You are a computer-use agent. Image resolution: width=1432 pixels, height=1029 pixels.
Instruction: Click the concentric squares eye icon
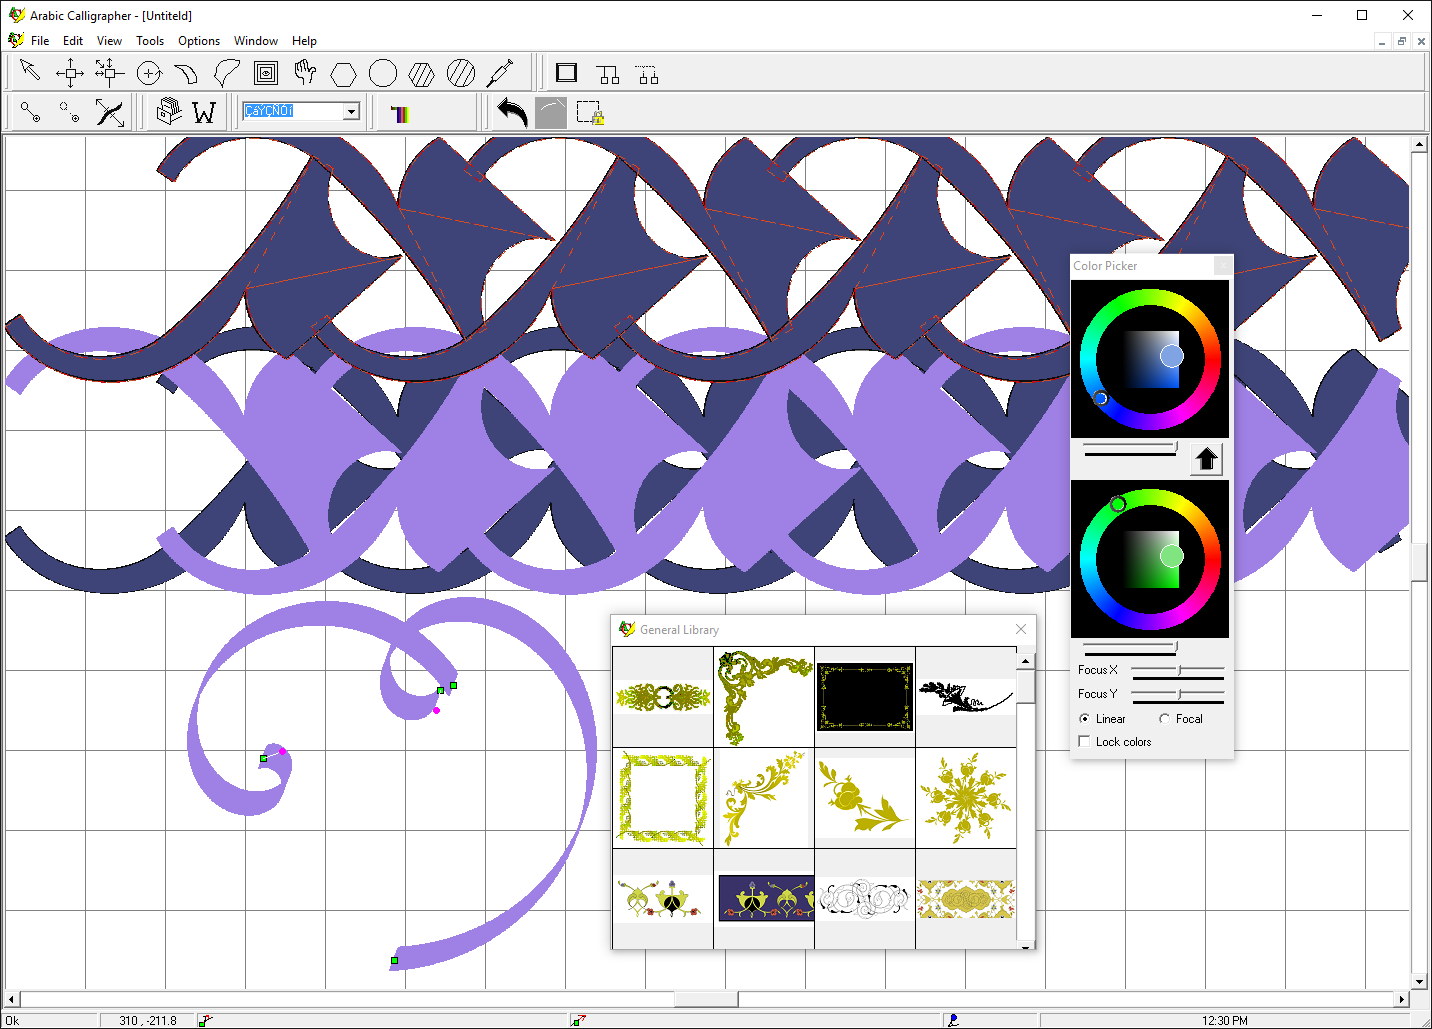tap(266, 72)
